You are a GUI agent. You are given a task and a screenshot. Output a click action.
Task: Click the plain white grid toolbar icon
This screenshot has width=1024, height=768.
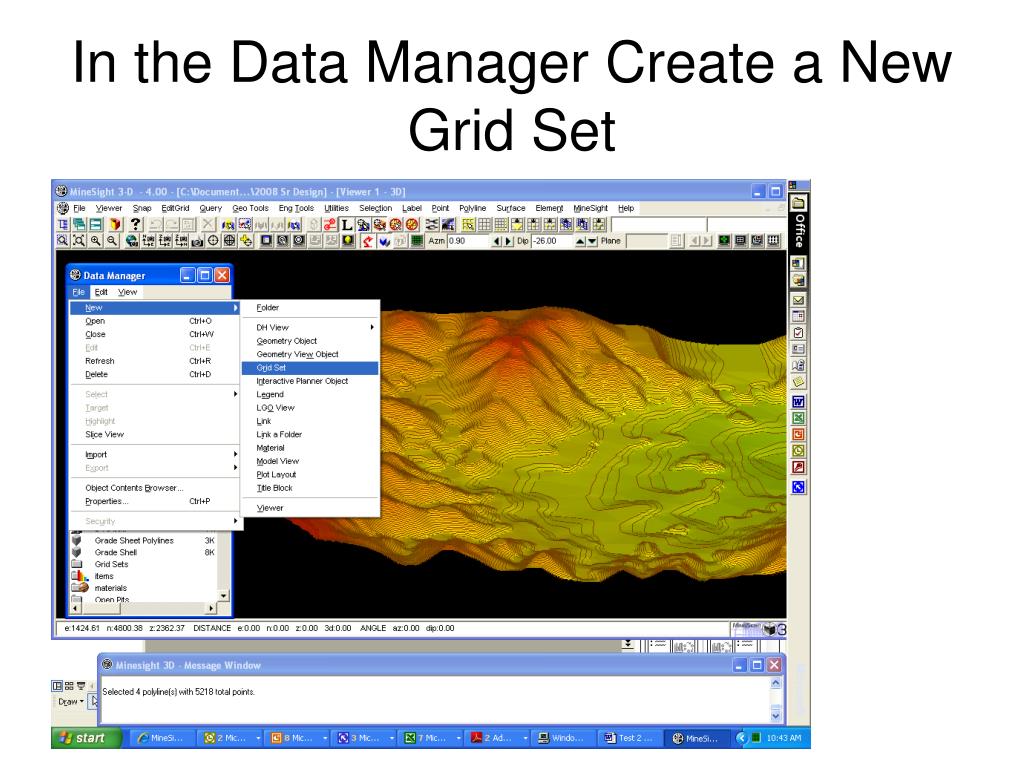point(485,225)
